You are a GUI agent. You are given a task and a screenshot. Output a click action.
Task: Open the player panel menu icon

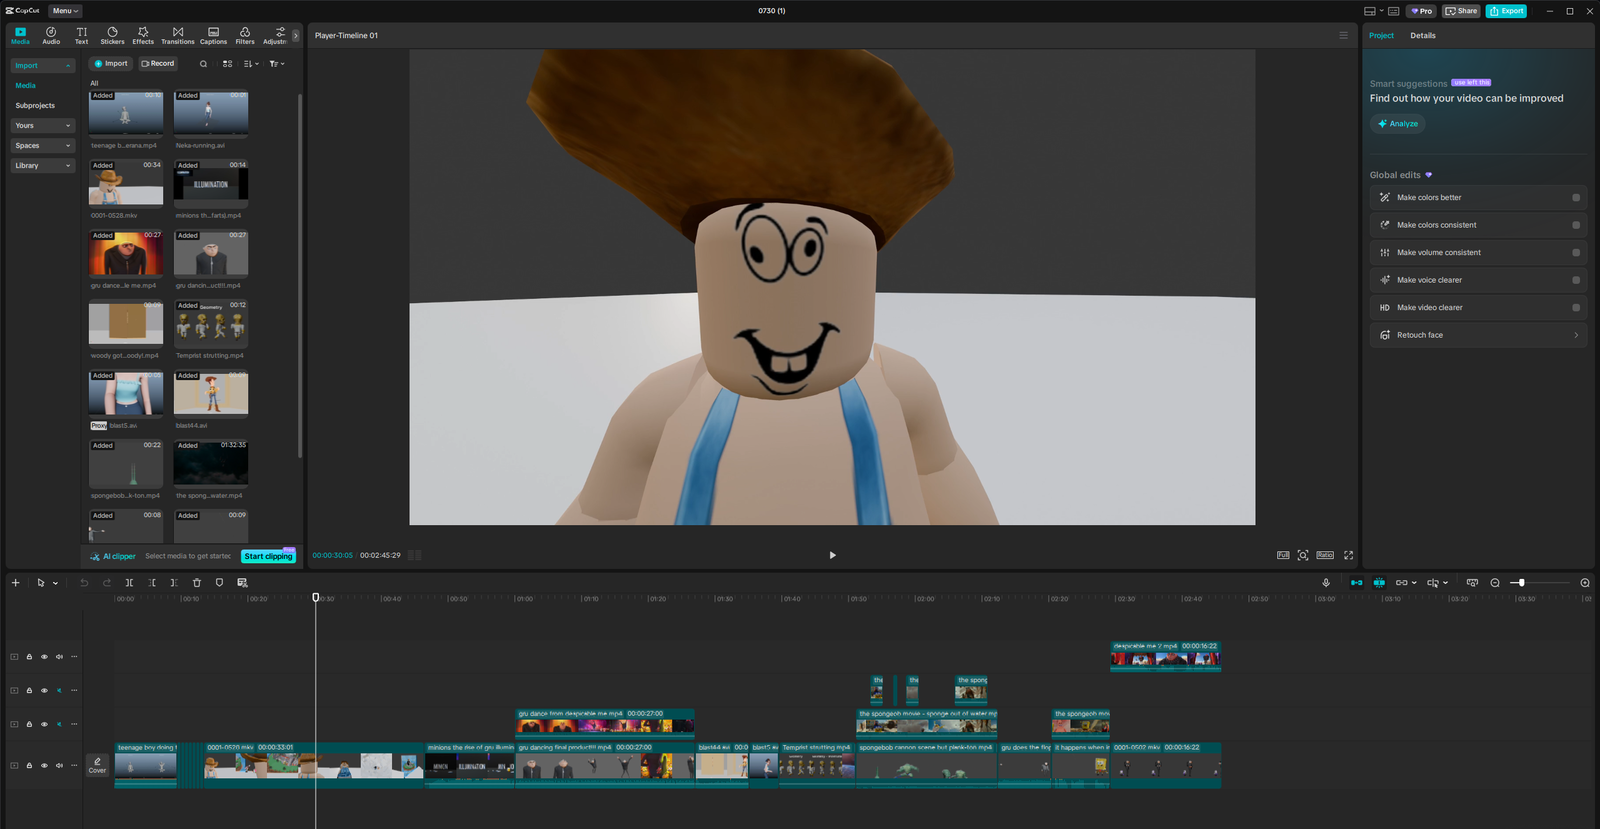[1343, 36]
